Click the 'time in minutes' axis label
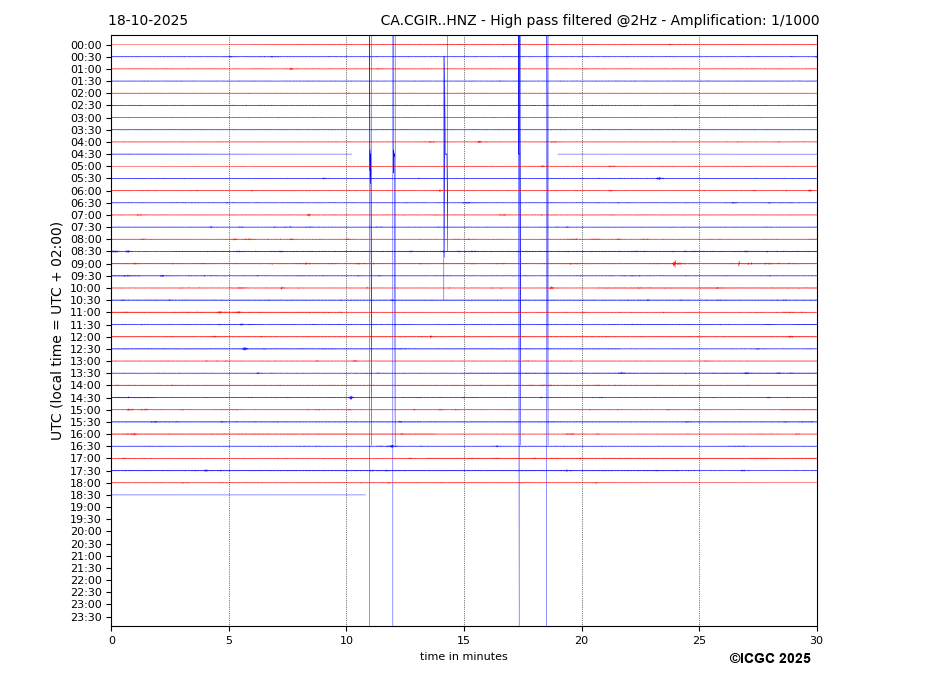Image resolution: width=927 pixels, height=696 pixels. point(463,657)
